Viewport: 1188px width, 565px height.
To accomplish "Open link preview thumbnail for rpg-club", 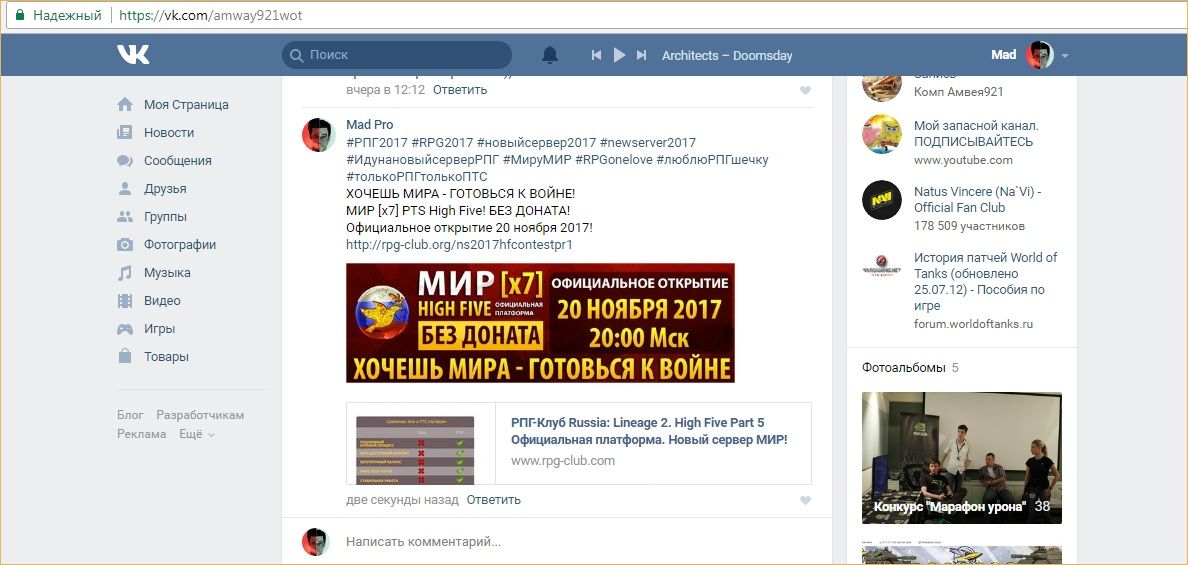I will pos(415,450).
